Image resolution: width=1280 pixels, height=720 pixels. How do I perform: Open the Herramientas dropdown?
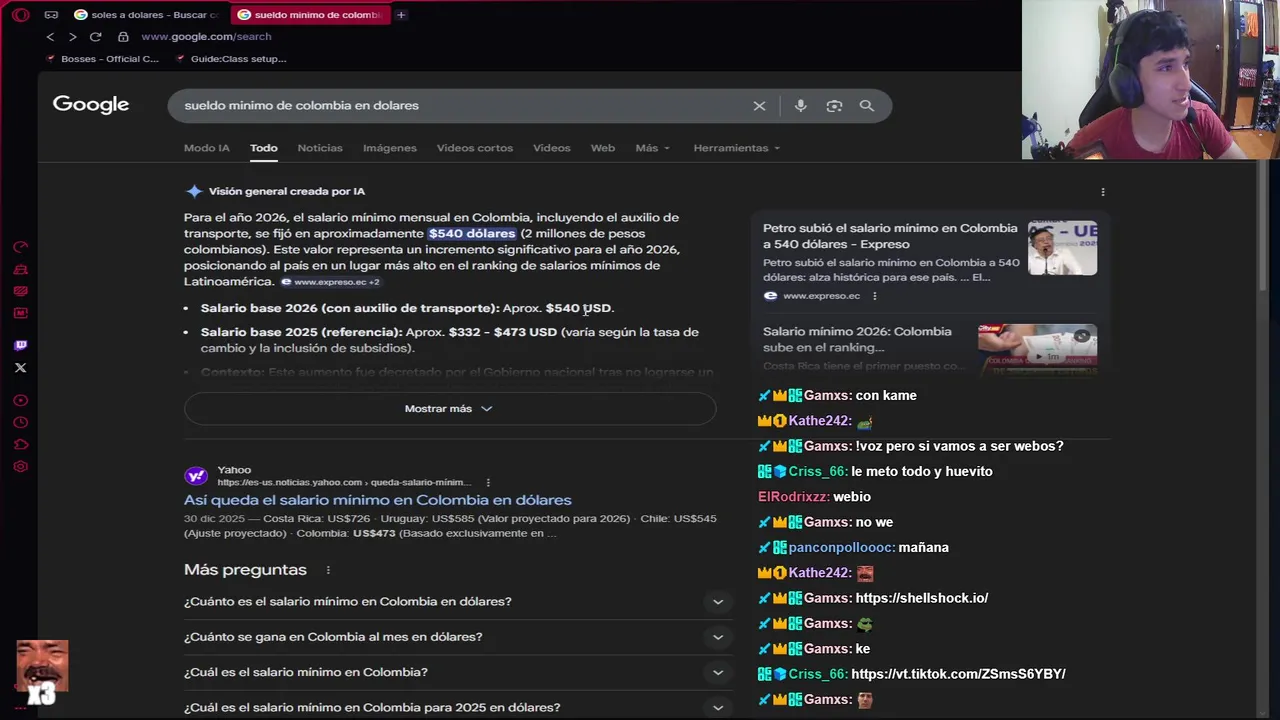[x=737, y=148]
